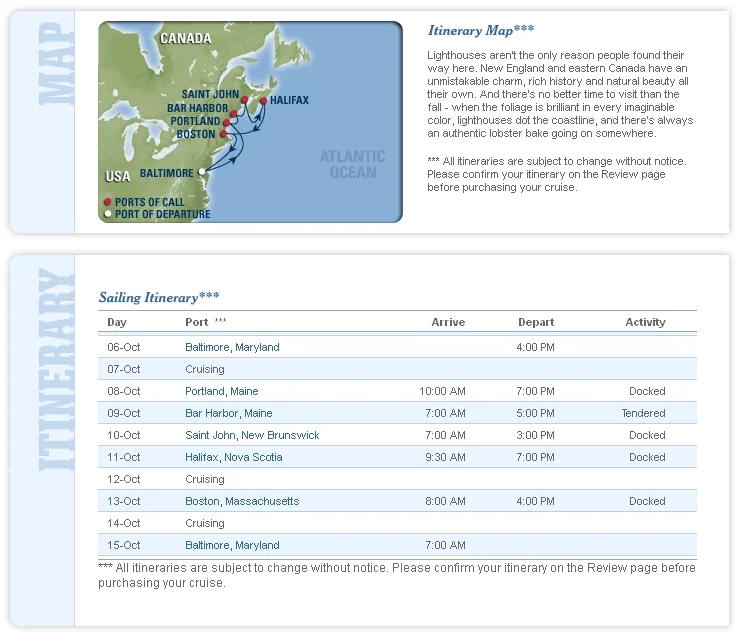Click the Depart column header
The width and height of the screenshot is (738, 635).
(x=536, y=322)
